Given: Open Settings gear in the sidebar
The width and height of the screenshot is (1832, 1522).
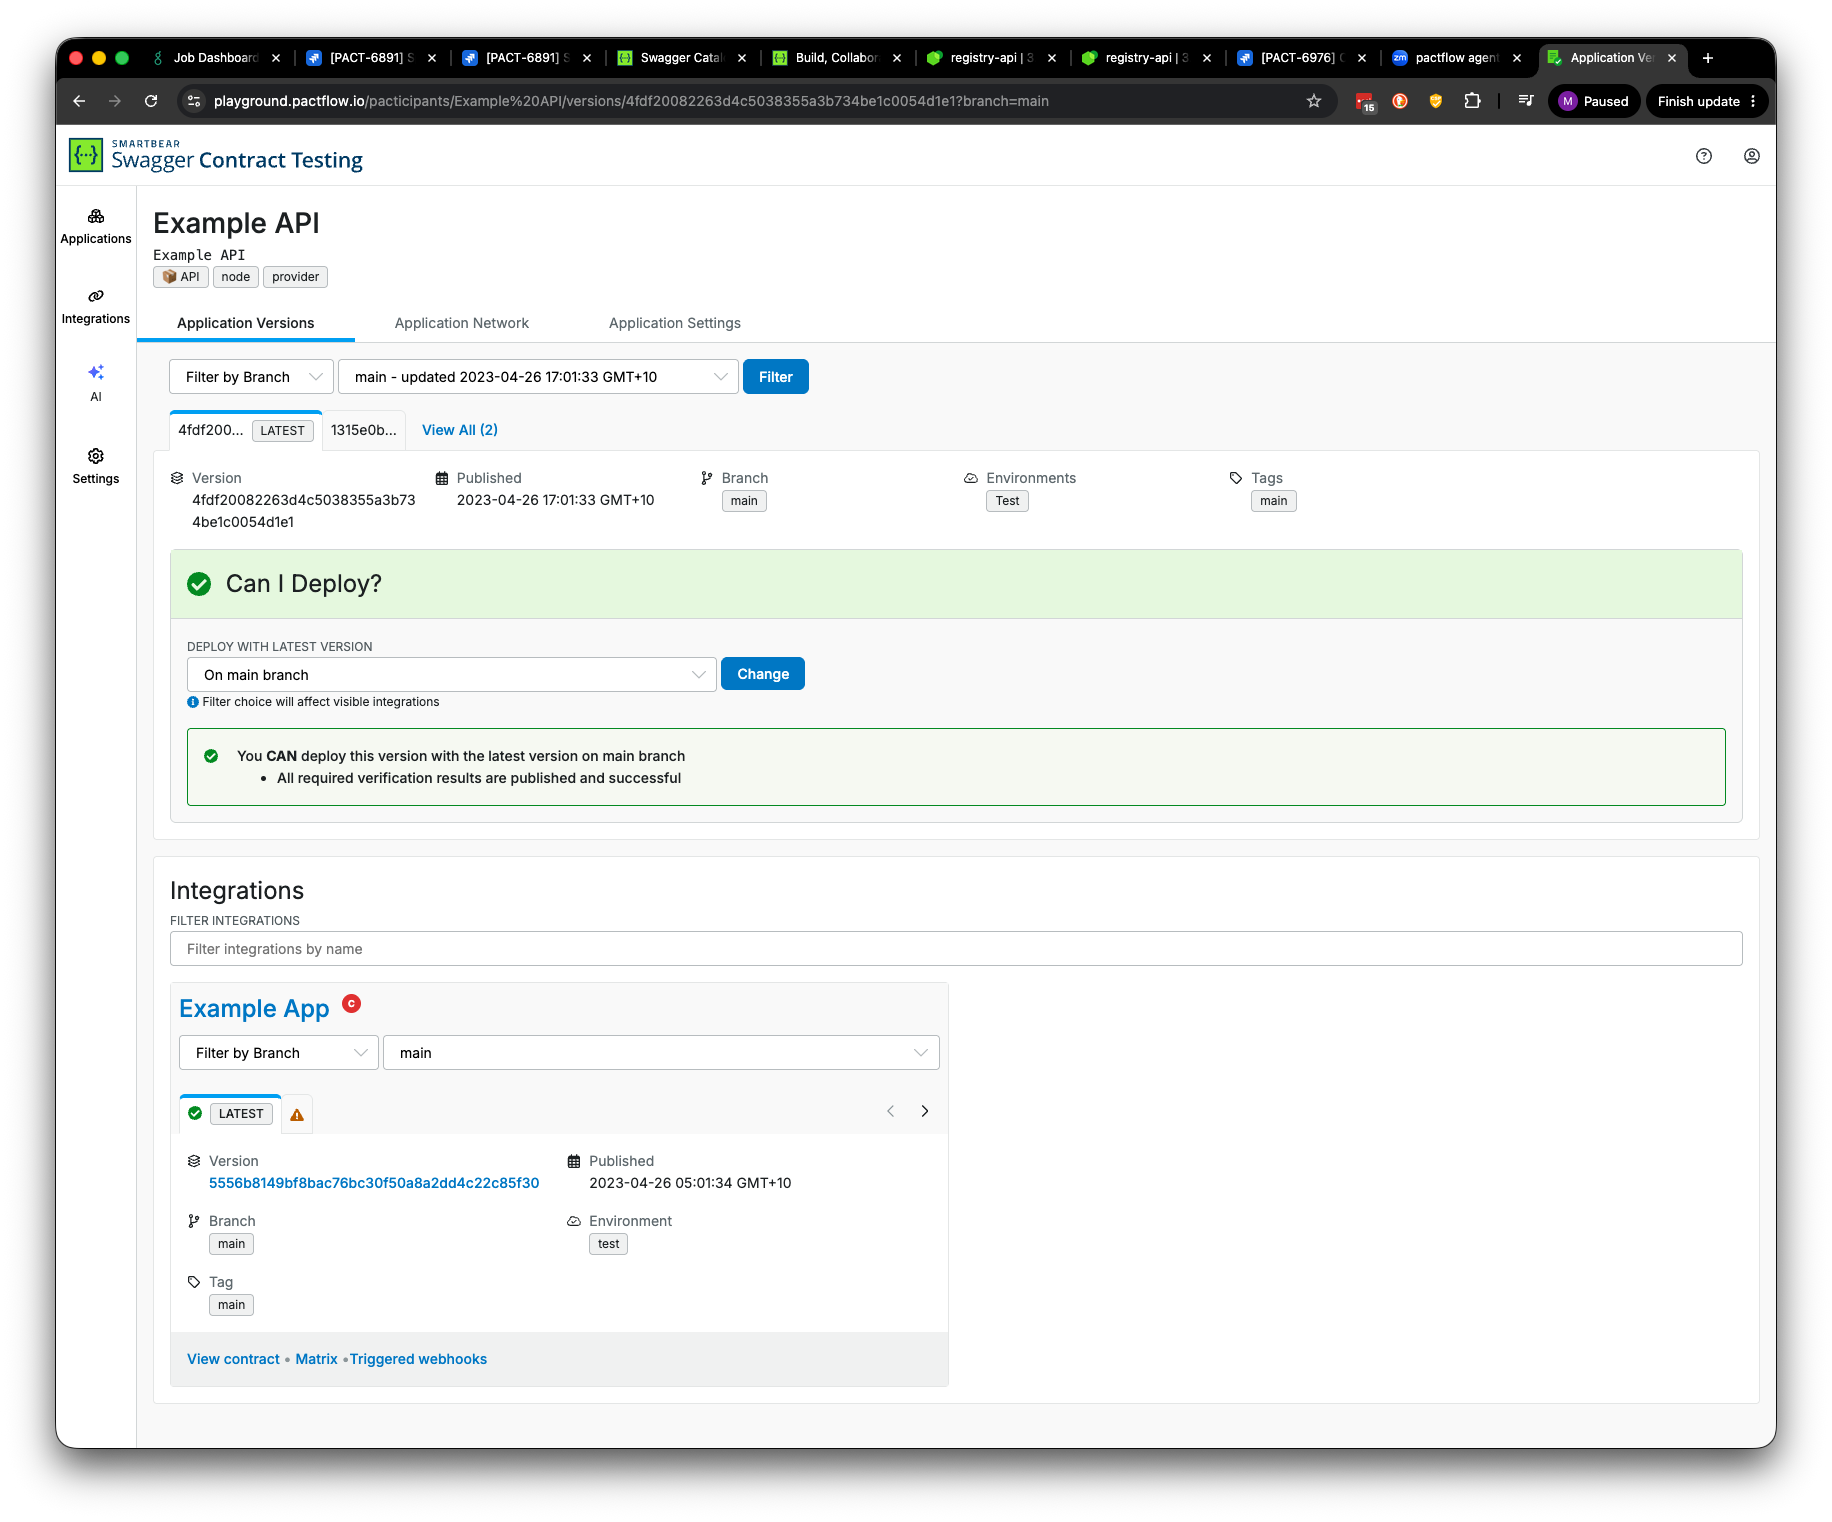Looking at the screenshot, I should click(x=96, y=467).
